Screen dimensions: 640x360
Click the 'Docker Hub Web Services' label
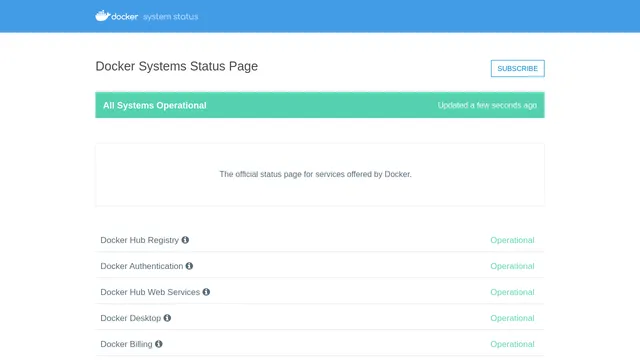tap(150, 292)
